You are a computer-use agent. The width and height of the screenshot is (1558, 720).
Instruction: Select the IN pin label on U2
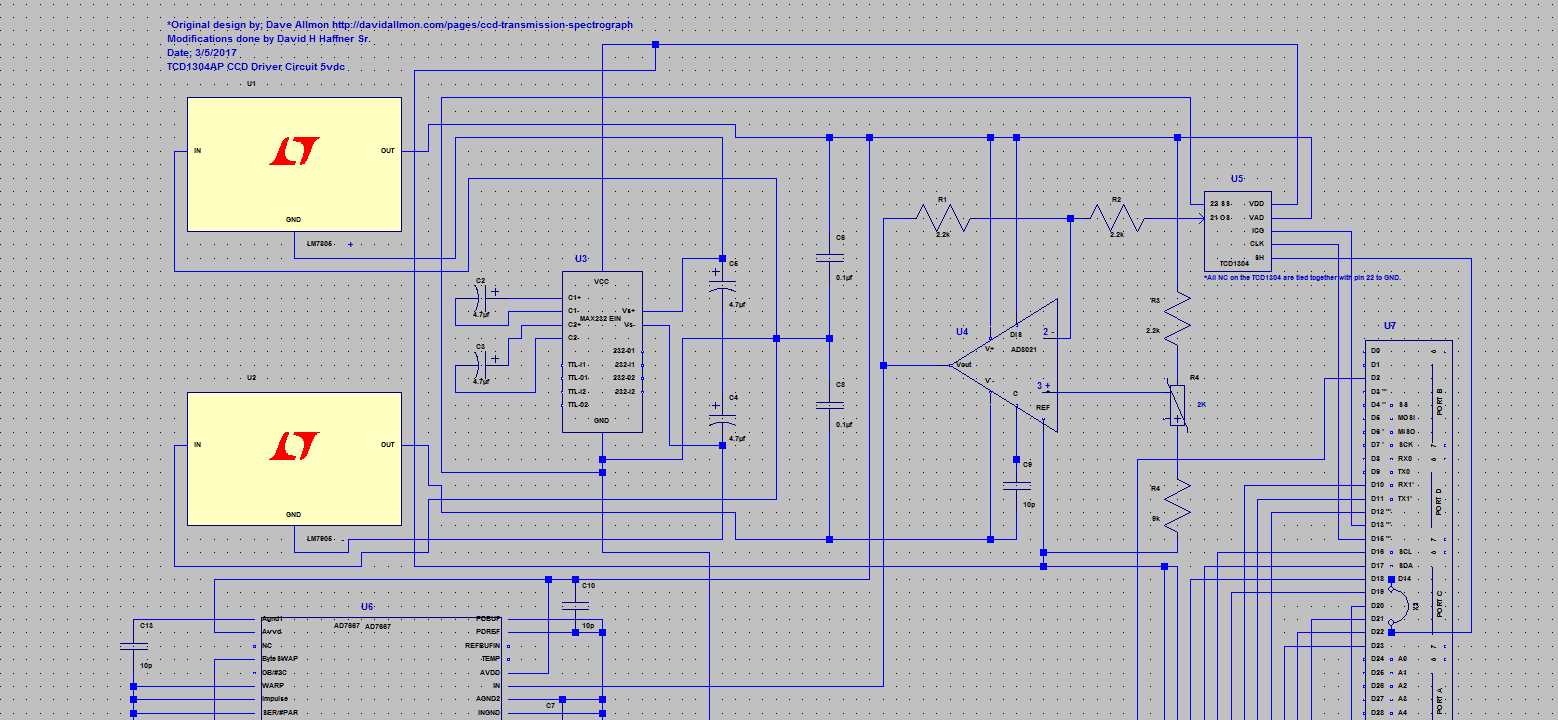pyautogui.click(x=197, y=445)
